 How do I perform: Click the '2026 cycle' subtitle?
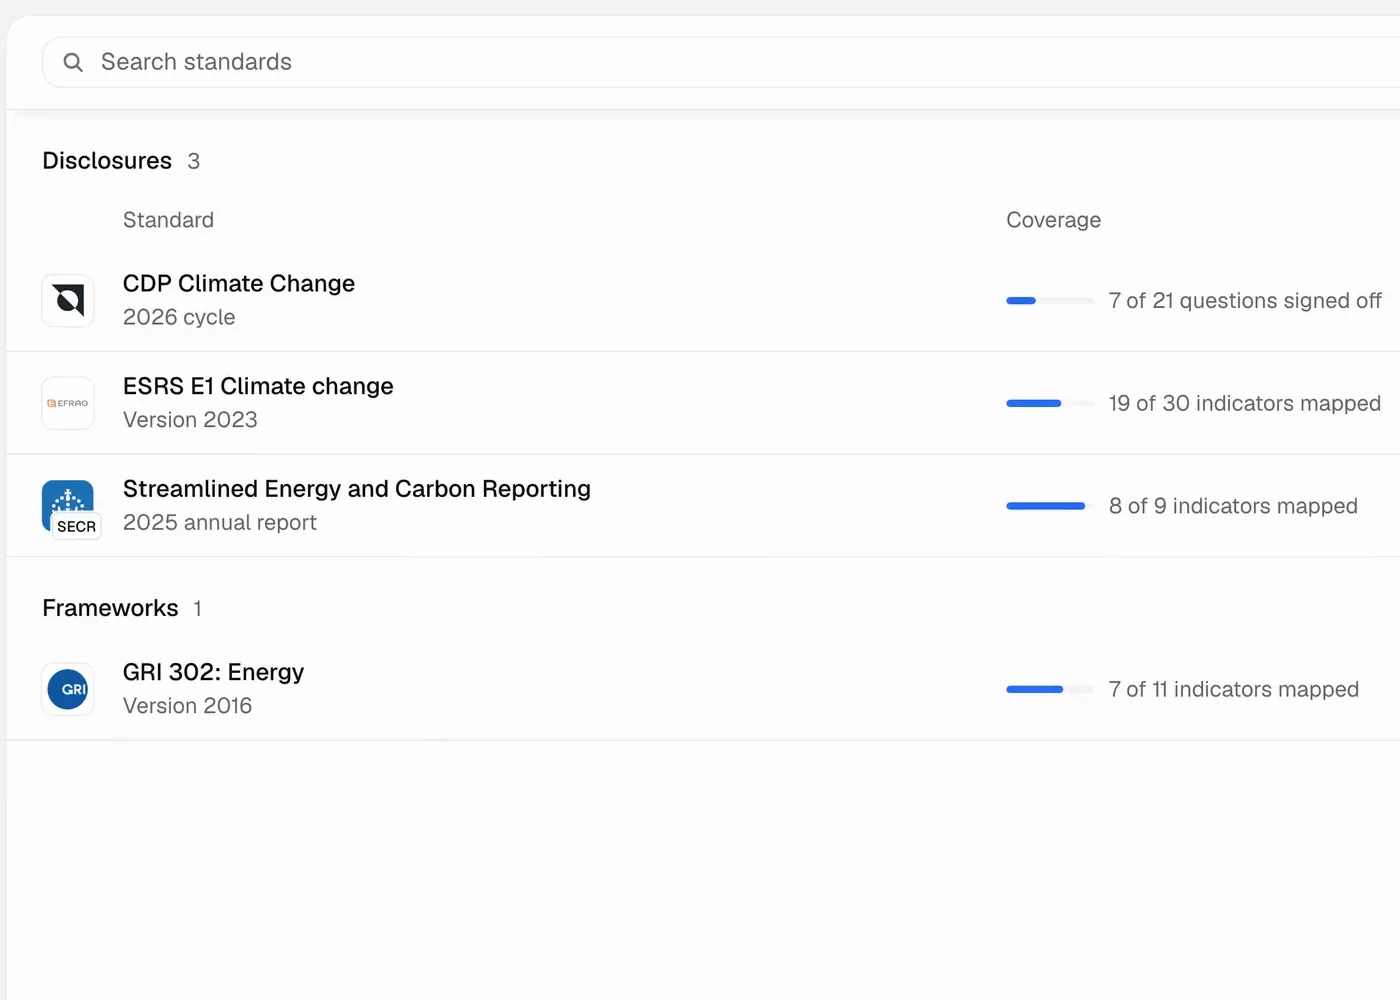(x=179, y=317)
